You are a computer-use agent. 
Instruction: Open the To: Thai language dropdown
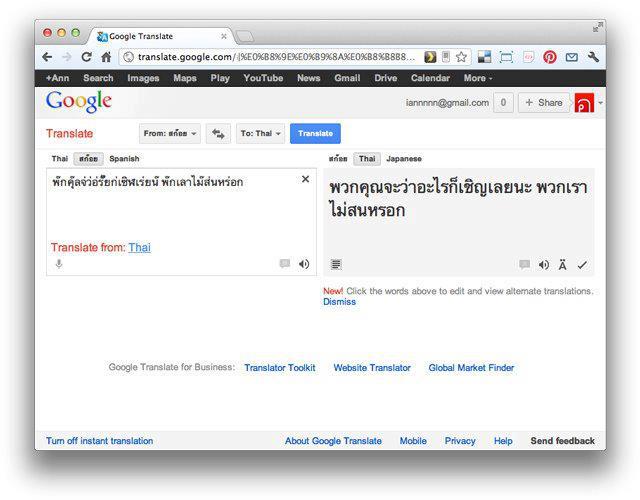(x=260, y=133)
